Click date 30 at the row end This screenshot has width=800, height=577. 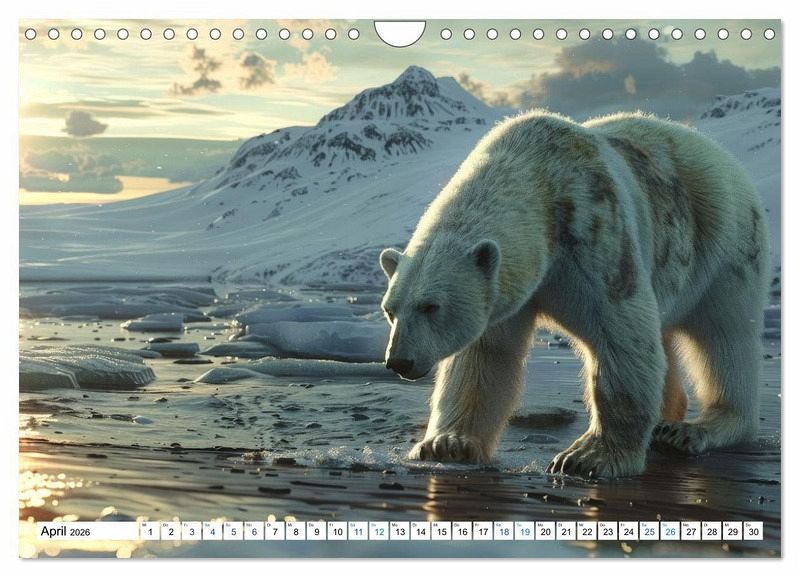coord(752,531)
